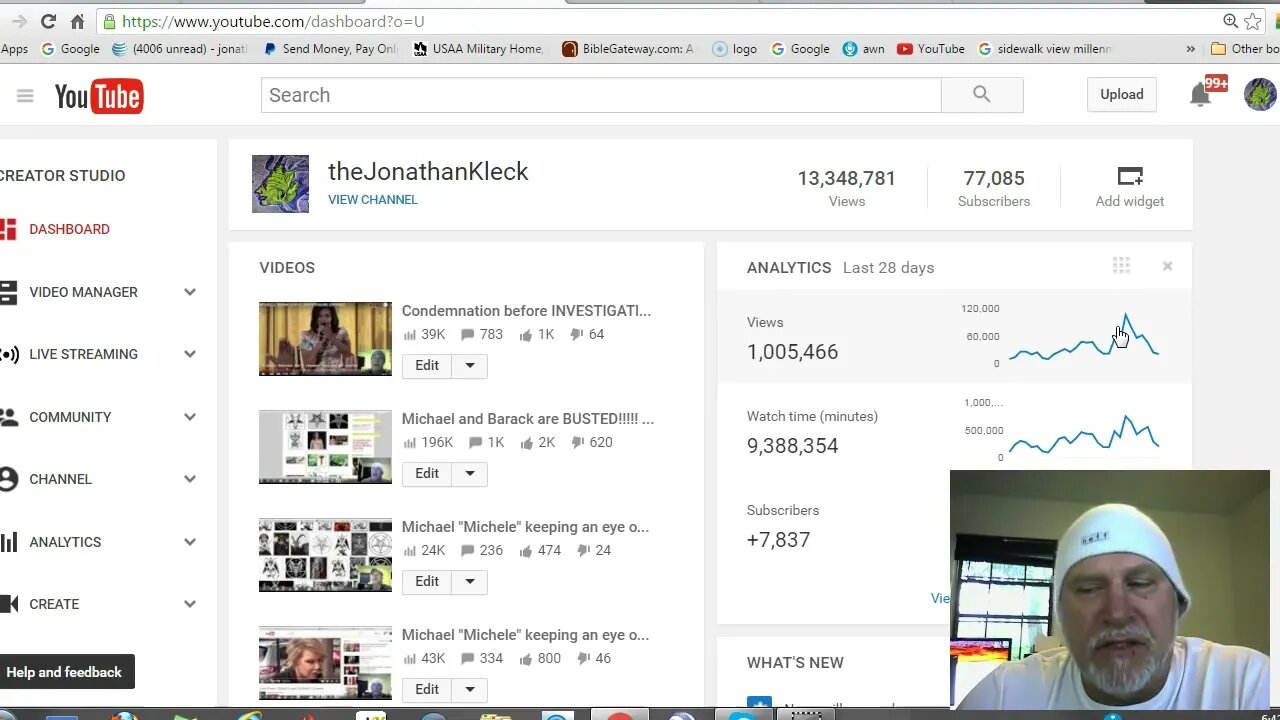Click Help and feedback button
The width and height of the screenshot is (1280, 720).
64,672
